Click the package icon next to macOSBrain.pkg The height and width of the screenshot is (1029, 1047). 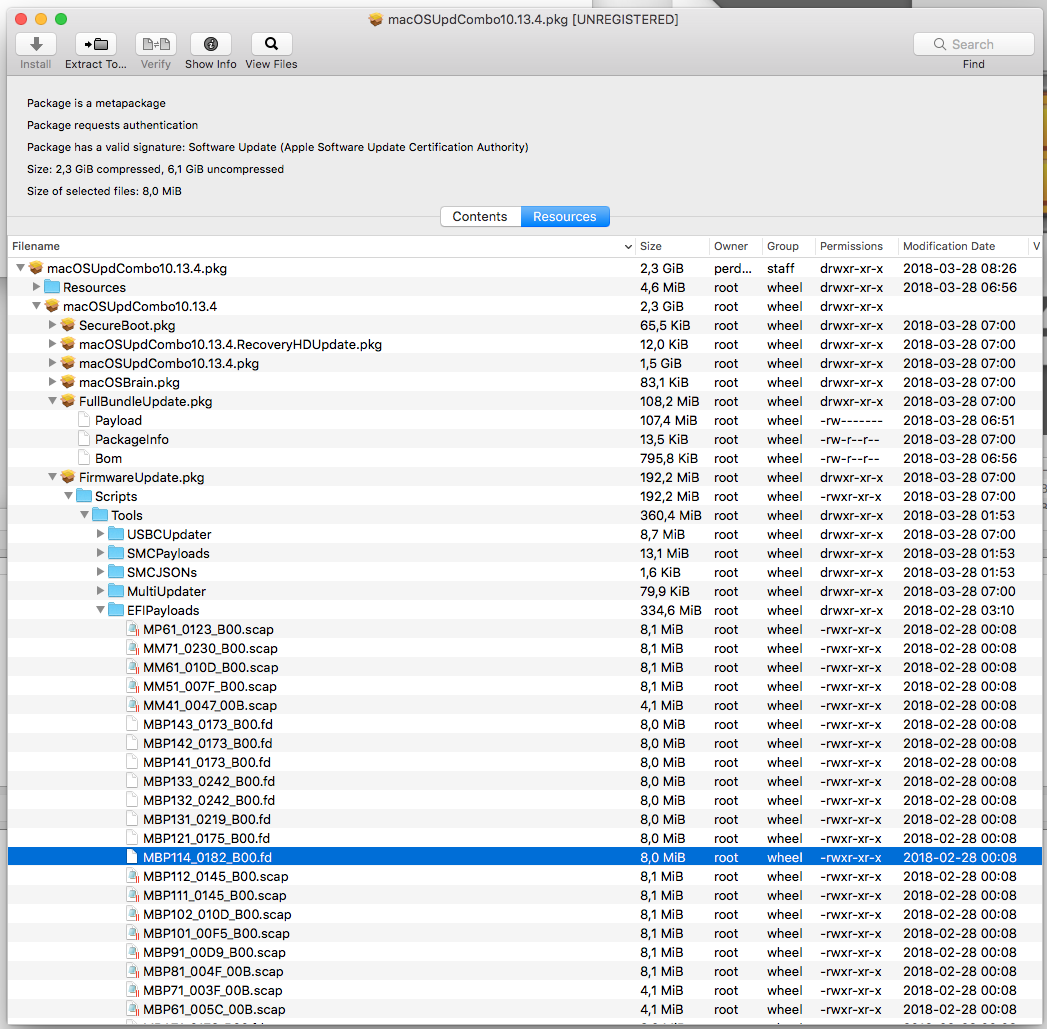pos(66,382)
